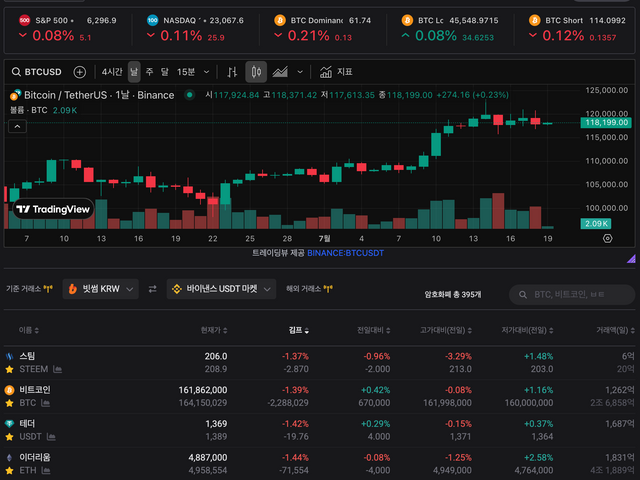Open the 빗썸 KRW exchange dropdown
This screenshot has height=480, width=640.
pyautogui.click(x=100, y=289)
